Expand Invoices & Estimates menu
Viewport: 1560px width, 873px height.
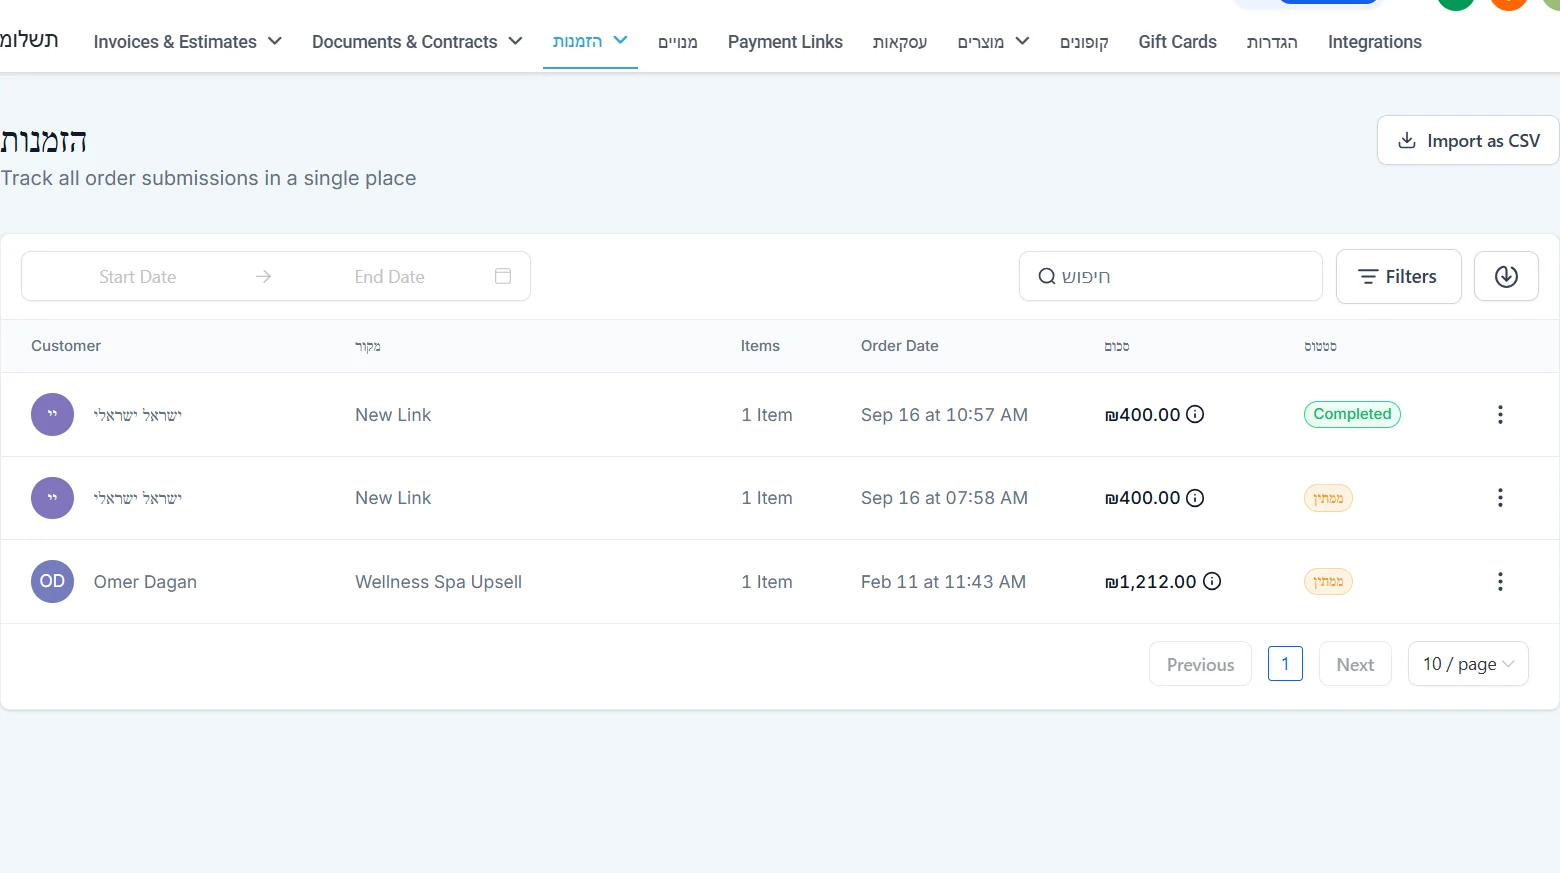[x=187, y=41]
